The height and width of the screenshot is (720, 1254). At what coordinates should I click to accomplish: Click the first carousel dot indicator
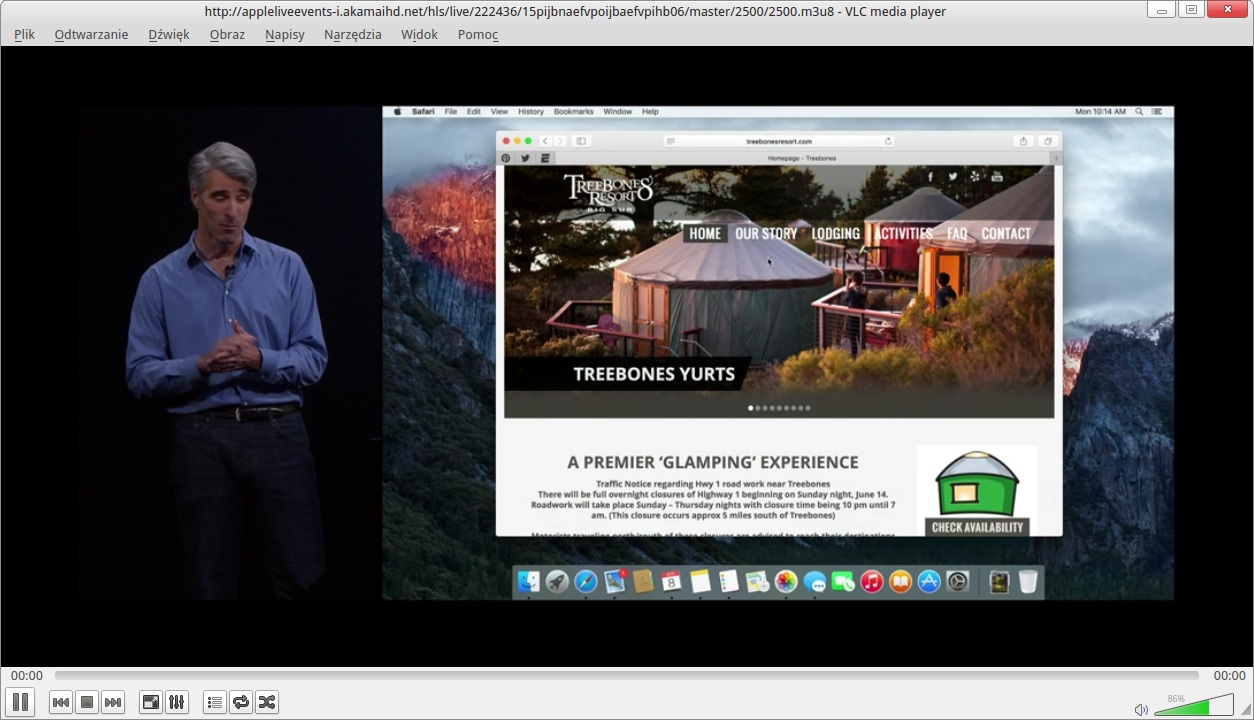click(751, 408)
